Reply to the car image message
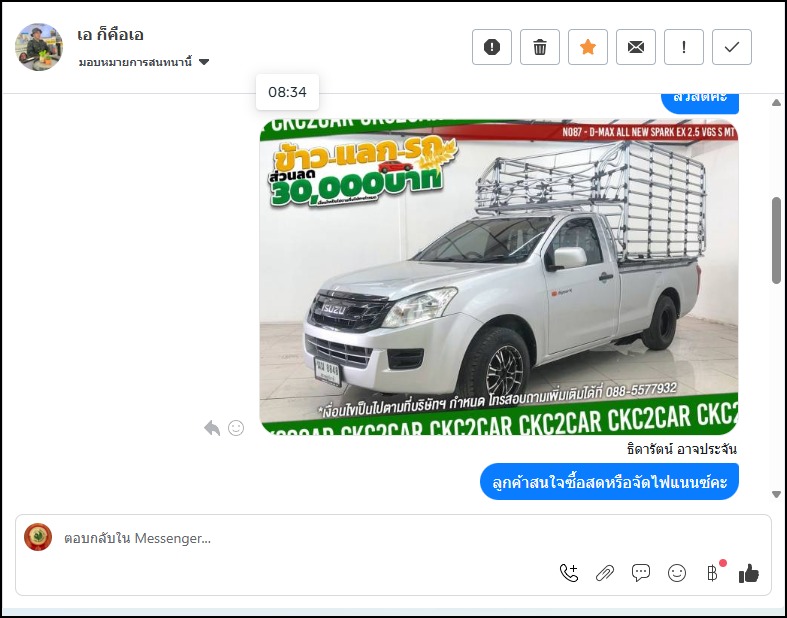787x618 pixels. (212, 428)
